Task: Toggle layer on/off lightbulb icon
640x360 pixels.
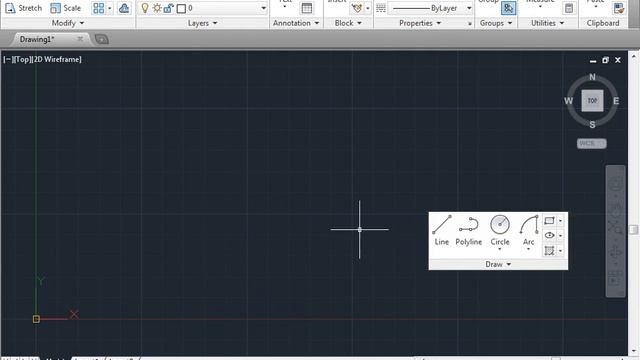Action: coord(144,8)
